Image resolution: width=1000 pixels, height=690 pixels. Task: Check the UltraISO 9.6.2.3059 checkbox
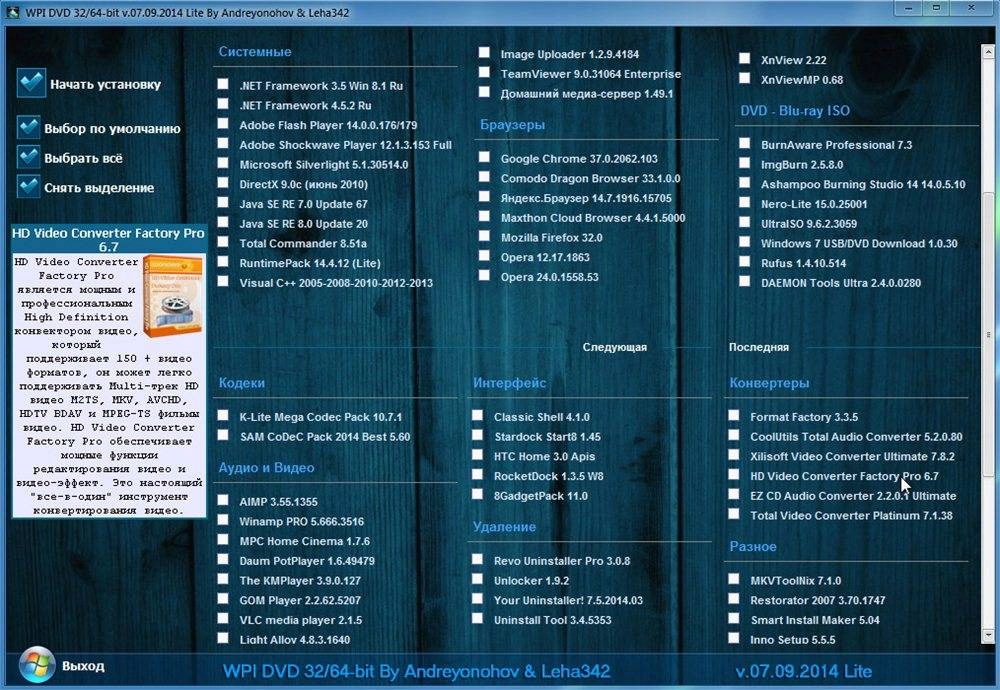point(745,222)
